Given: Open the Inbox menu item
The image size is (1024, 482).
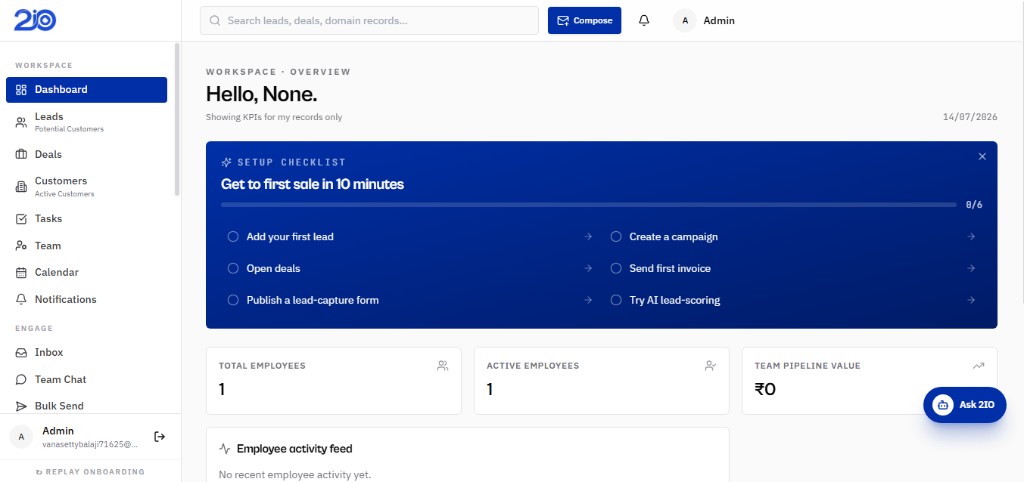Looking at the screenshot, I should coord(86,352).
